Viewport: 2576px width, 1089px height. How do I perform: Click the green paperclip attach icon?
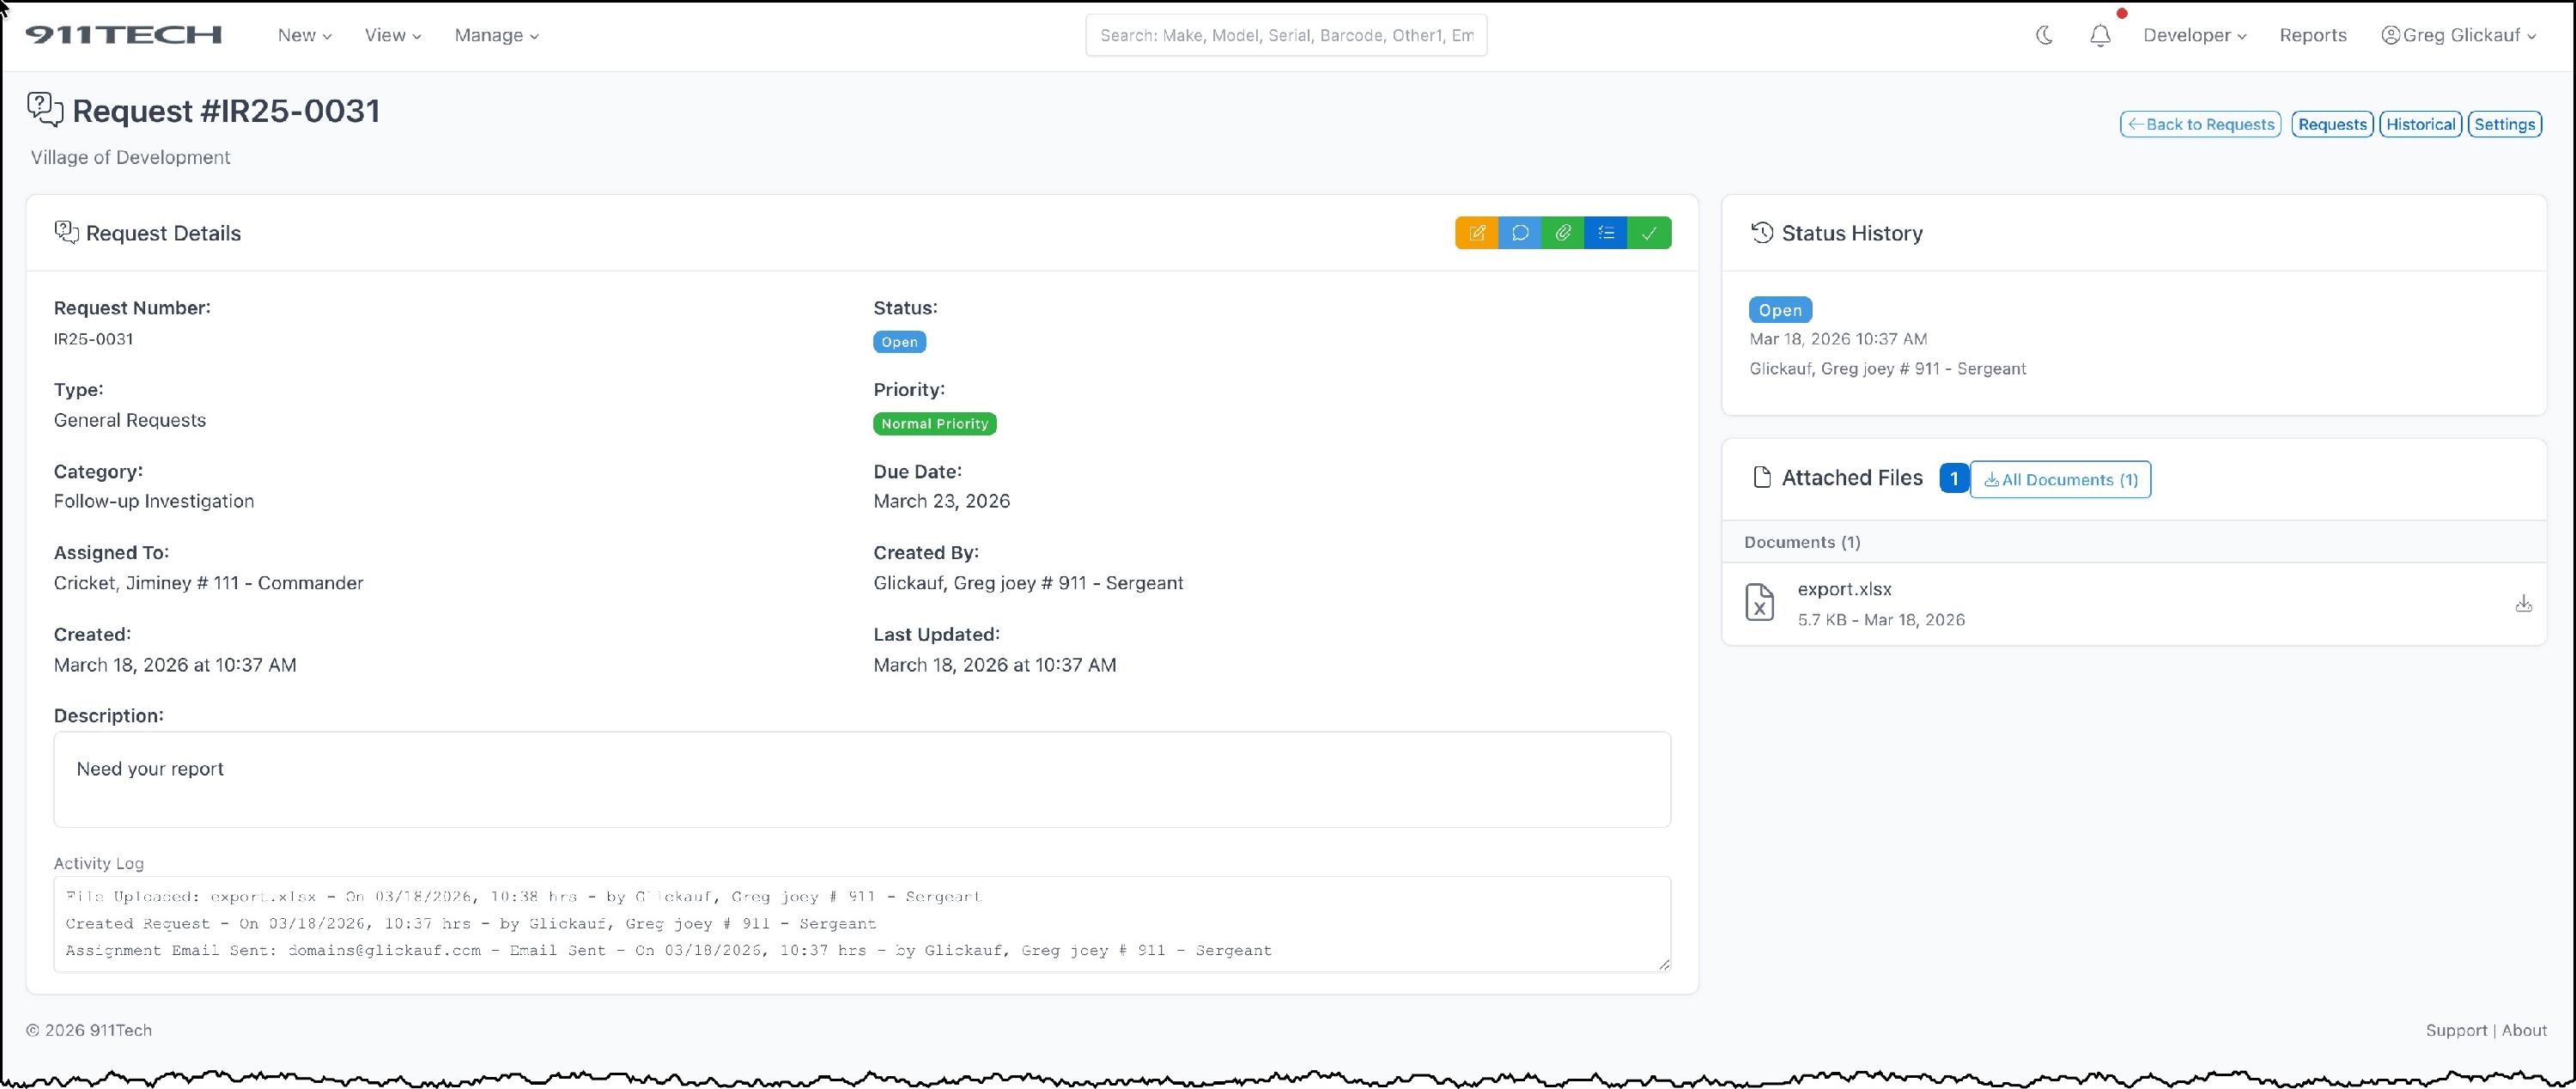point(1563,233)
